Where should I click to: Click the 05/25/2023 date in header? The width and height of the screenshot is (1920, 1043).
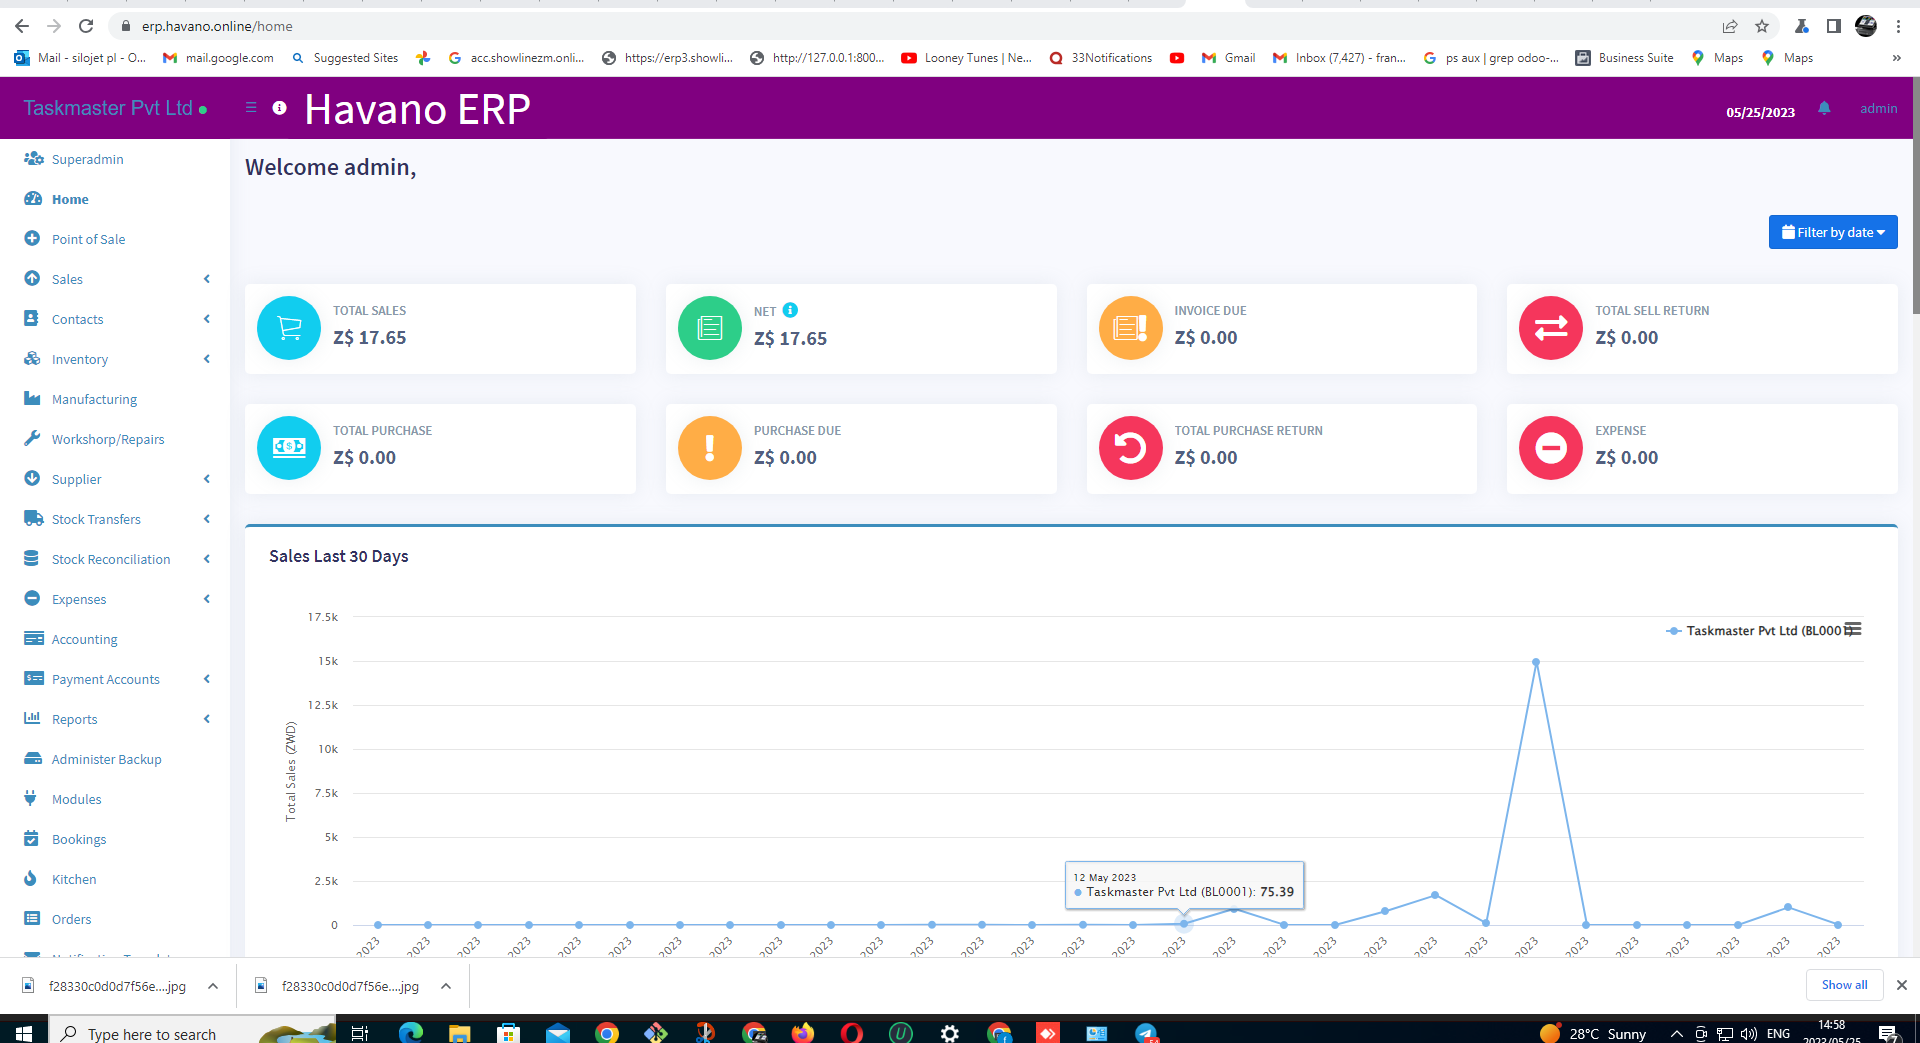tap(1760, 112)
